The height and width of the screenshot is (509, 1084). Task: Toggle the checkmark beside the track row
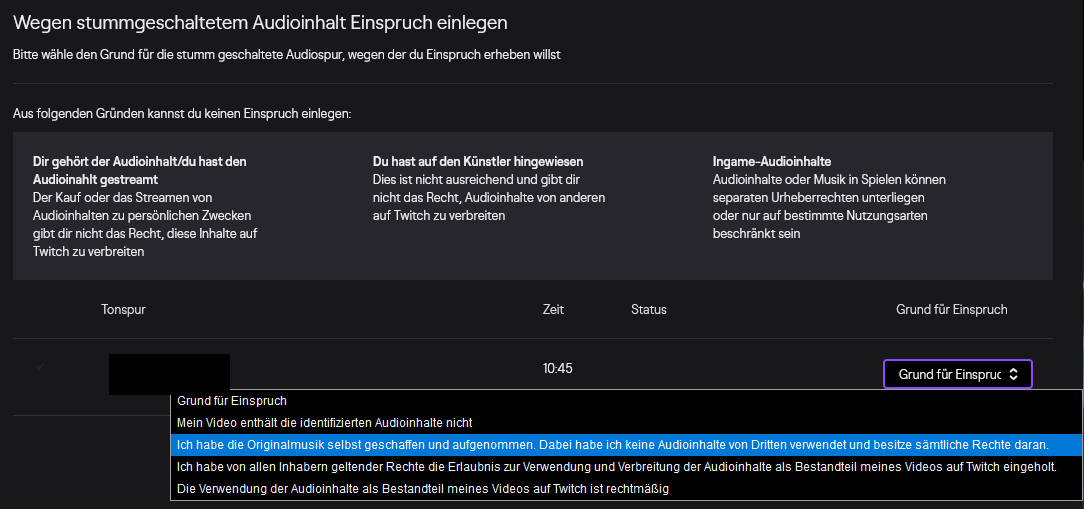tap(40, 367)
